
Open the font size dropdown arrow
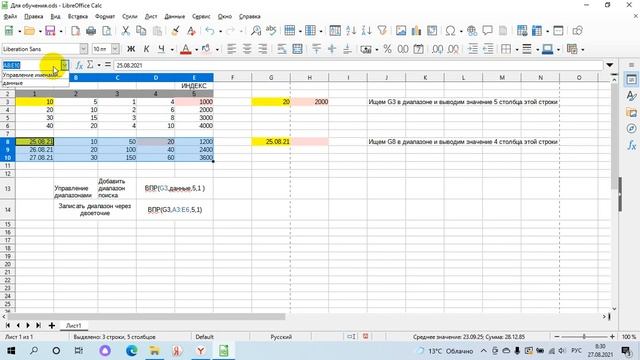tap(115, 49)
